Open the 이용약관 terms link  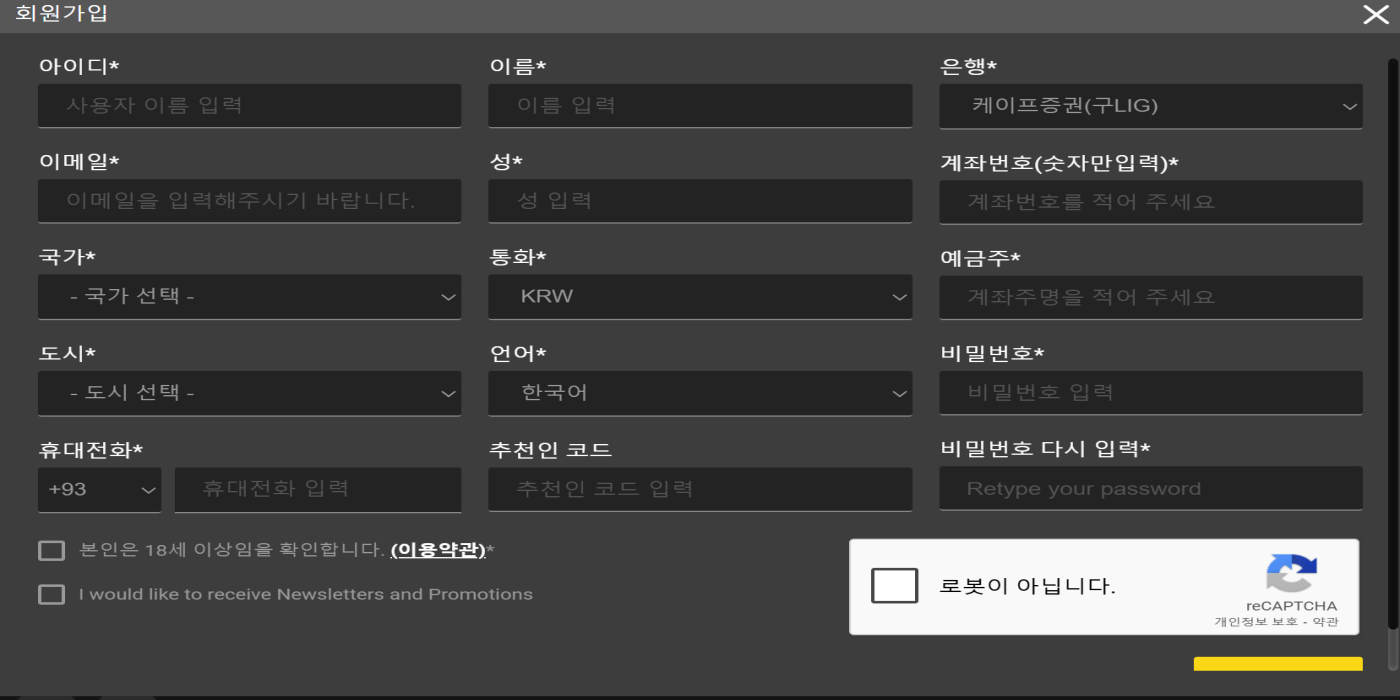pos(438,550)
